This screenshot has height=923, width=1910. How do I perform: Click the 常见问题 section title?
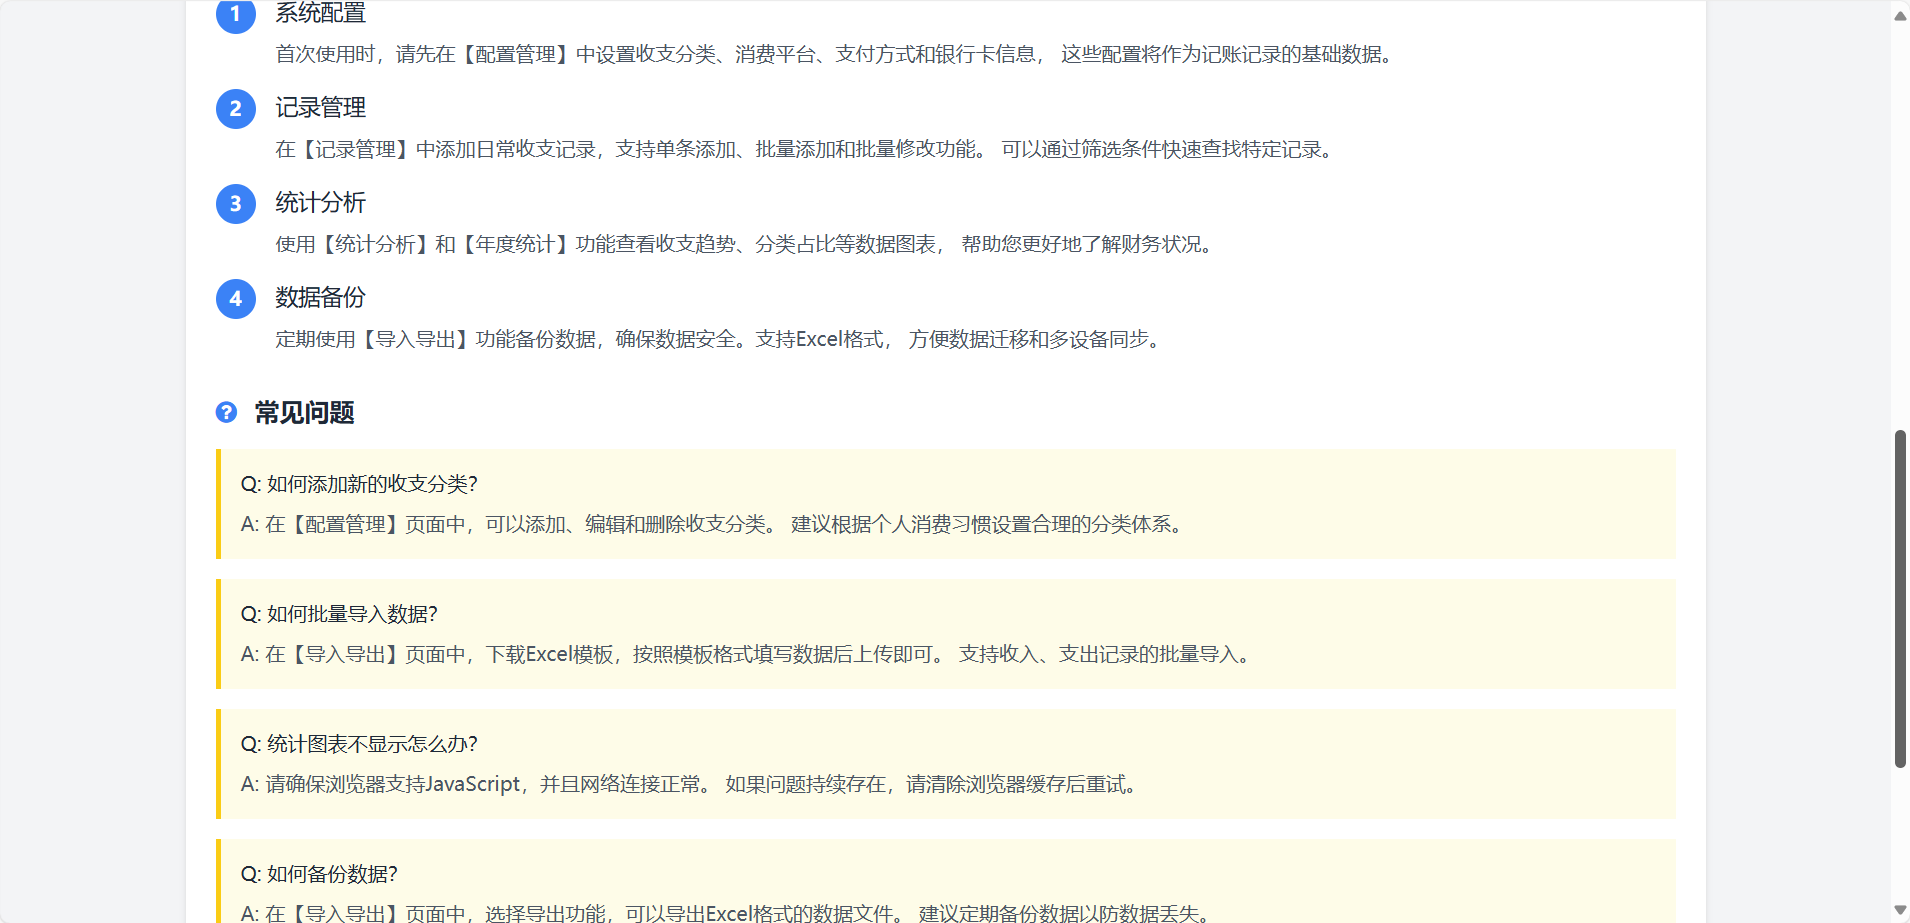(x=305, y=413)
